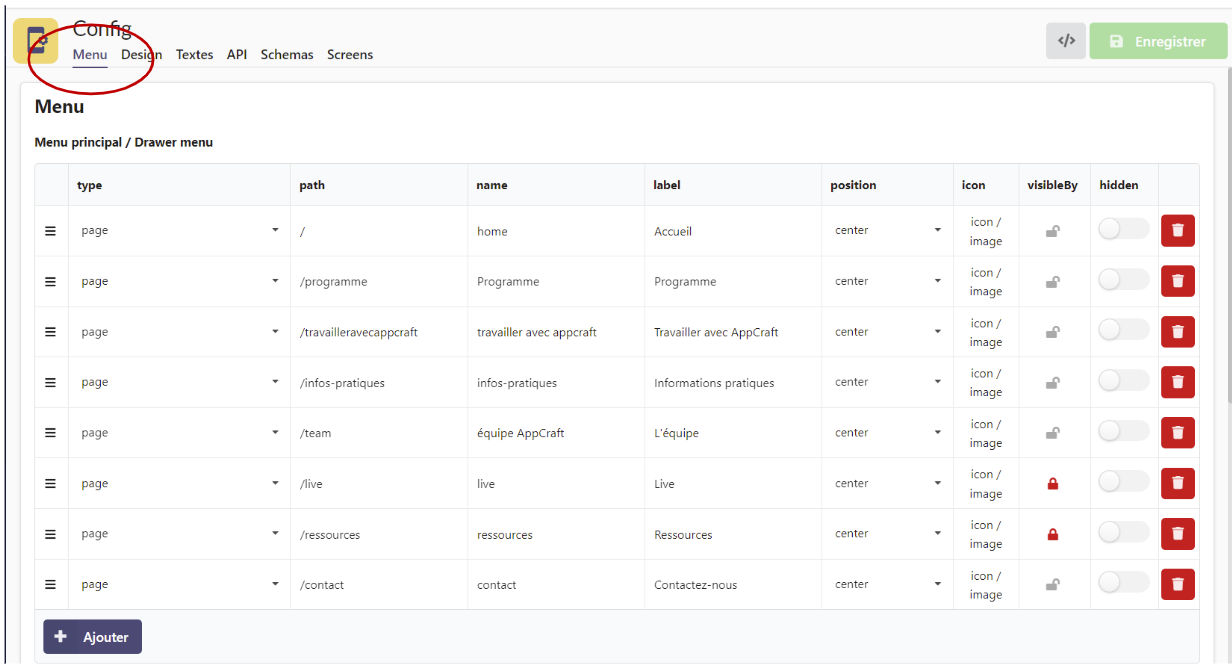This screenshot has height=668, width=1232.
Task: Delete the contact menu entry
Action: [x=1177, y=584]
